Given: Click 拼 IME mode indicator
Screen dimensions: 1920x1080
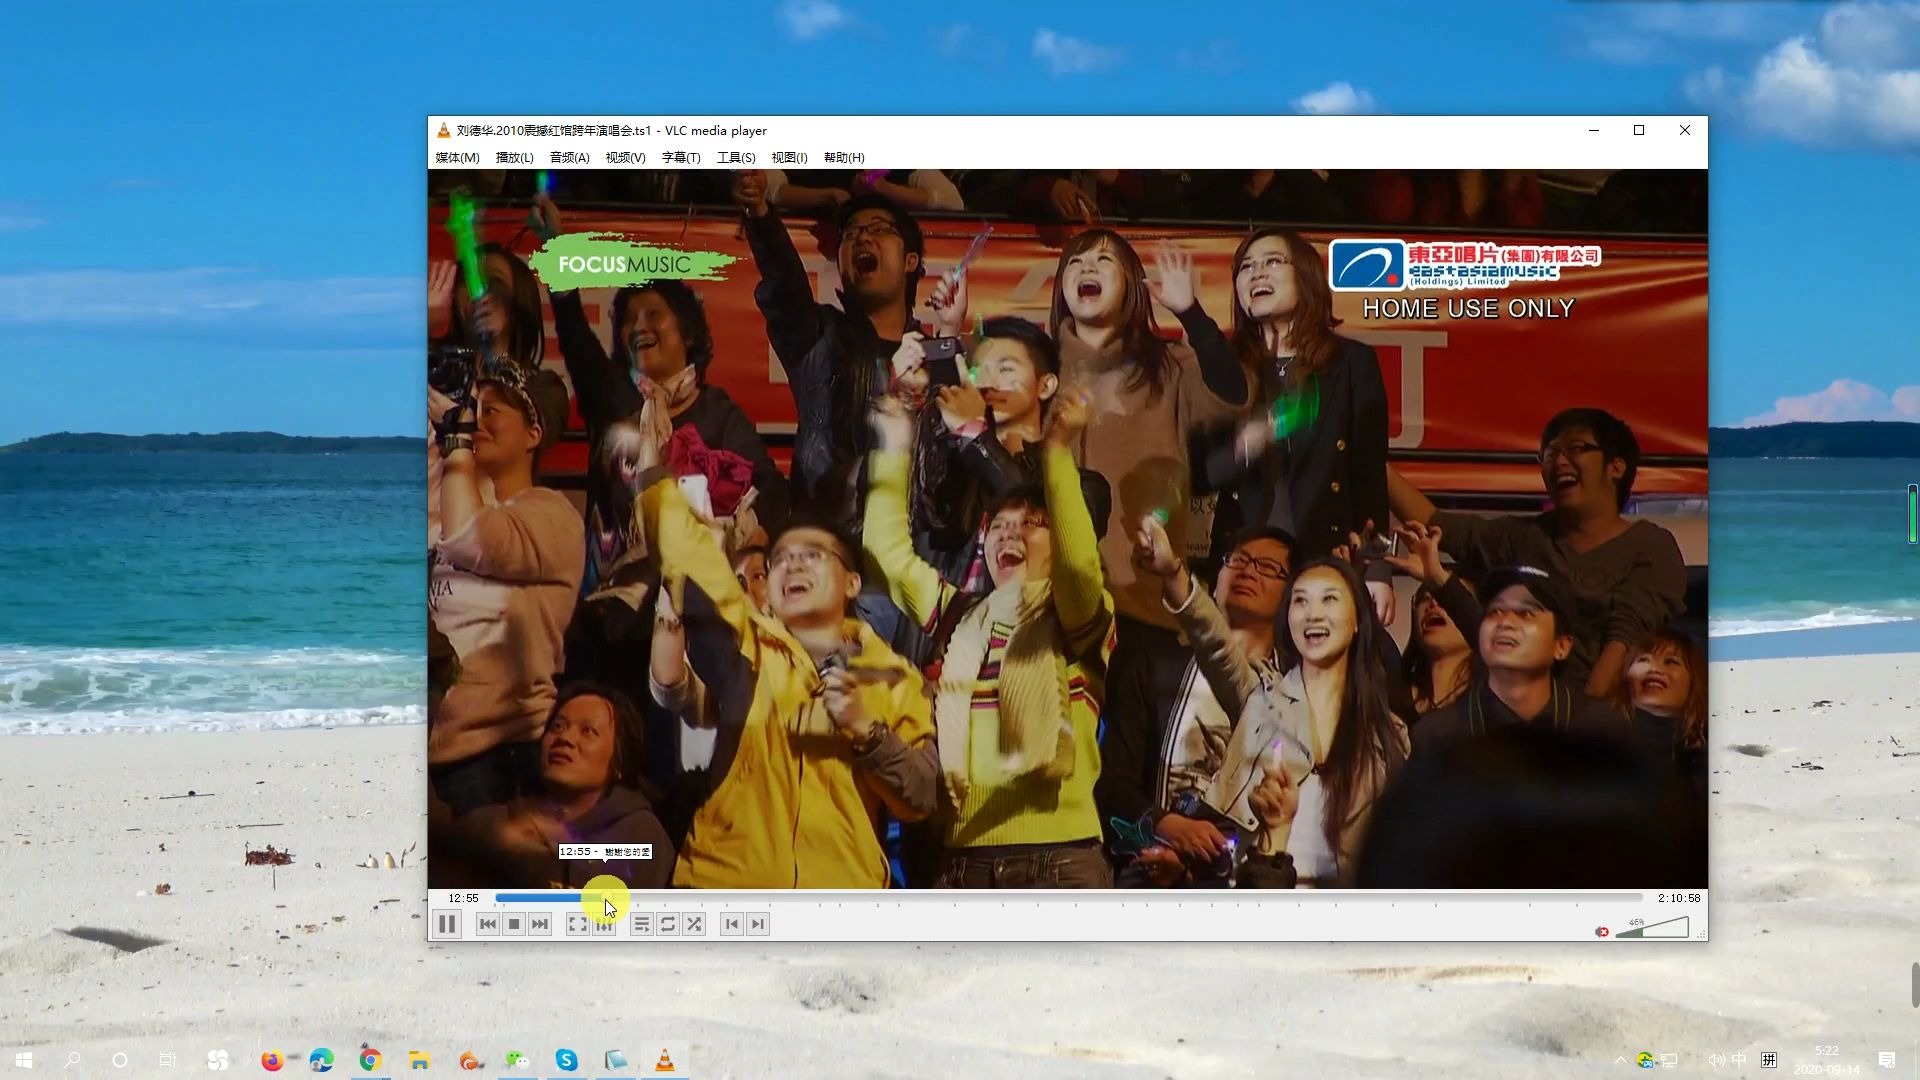Looking at the screenshot, I should (x=1769, y=1060).
